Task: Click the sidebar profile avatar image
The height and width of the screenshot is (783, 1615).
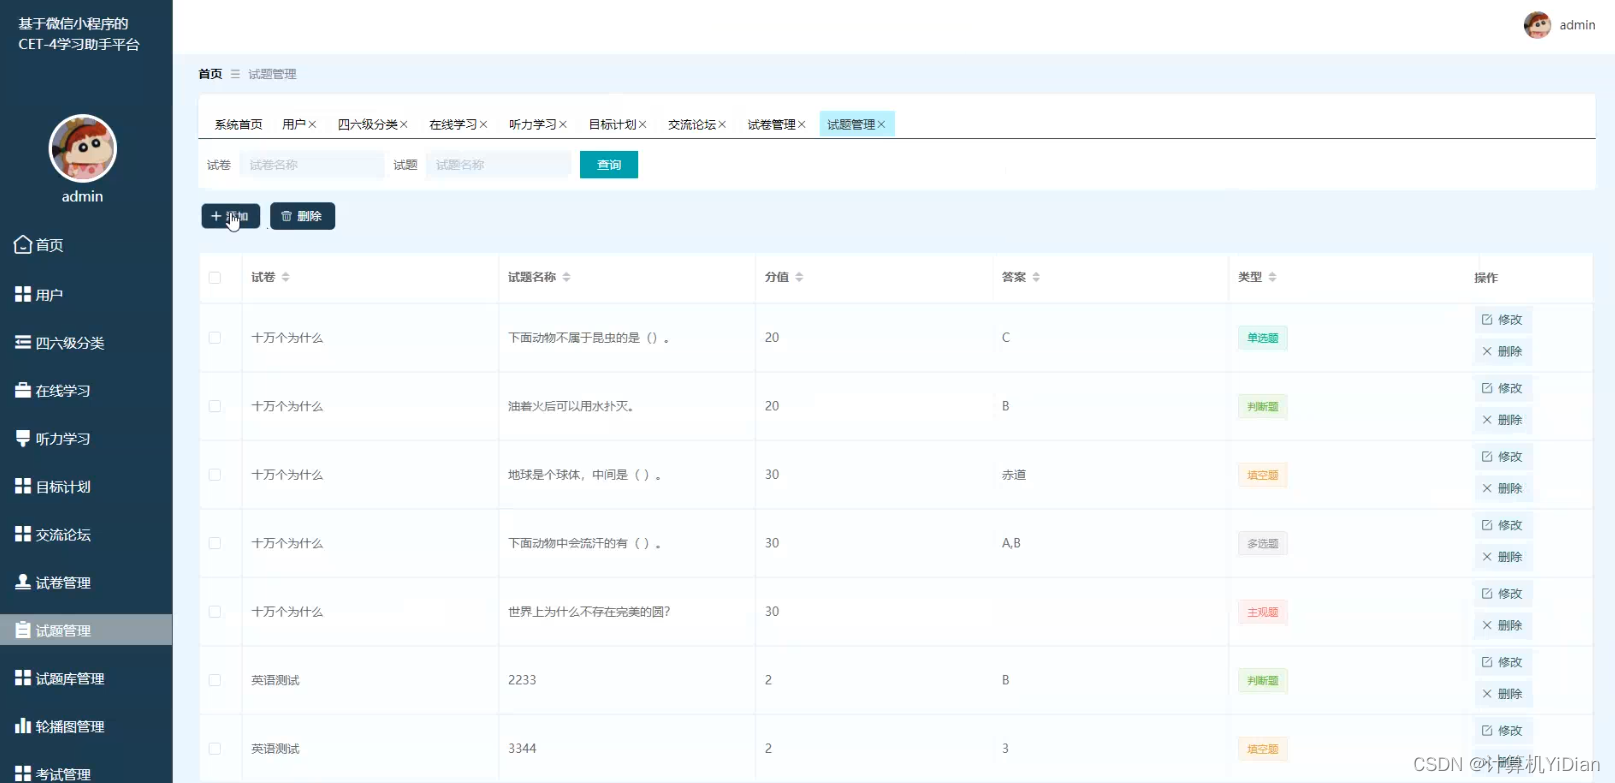Action: 83,148
